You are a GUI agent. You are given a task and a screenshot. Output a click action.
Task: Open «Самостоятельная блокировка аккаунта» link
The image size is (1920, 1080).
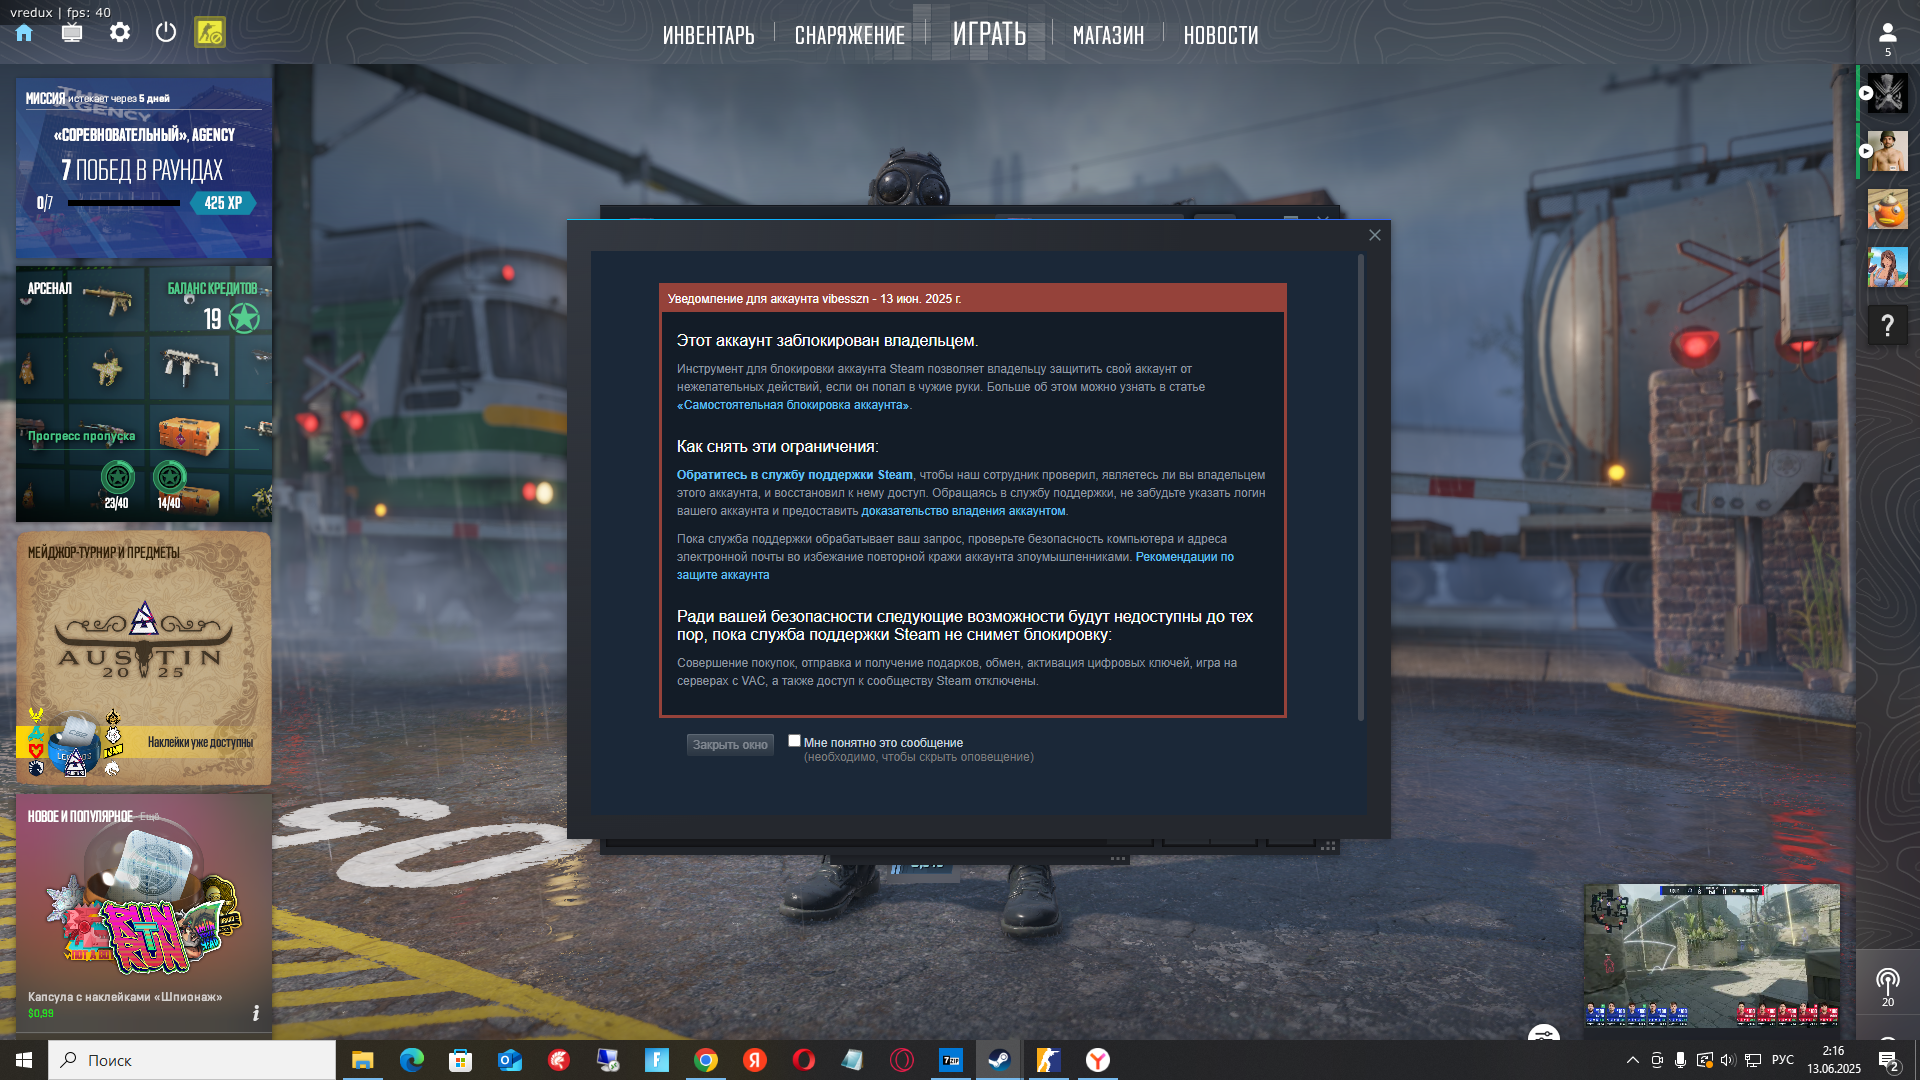coord(793,405)
